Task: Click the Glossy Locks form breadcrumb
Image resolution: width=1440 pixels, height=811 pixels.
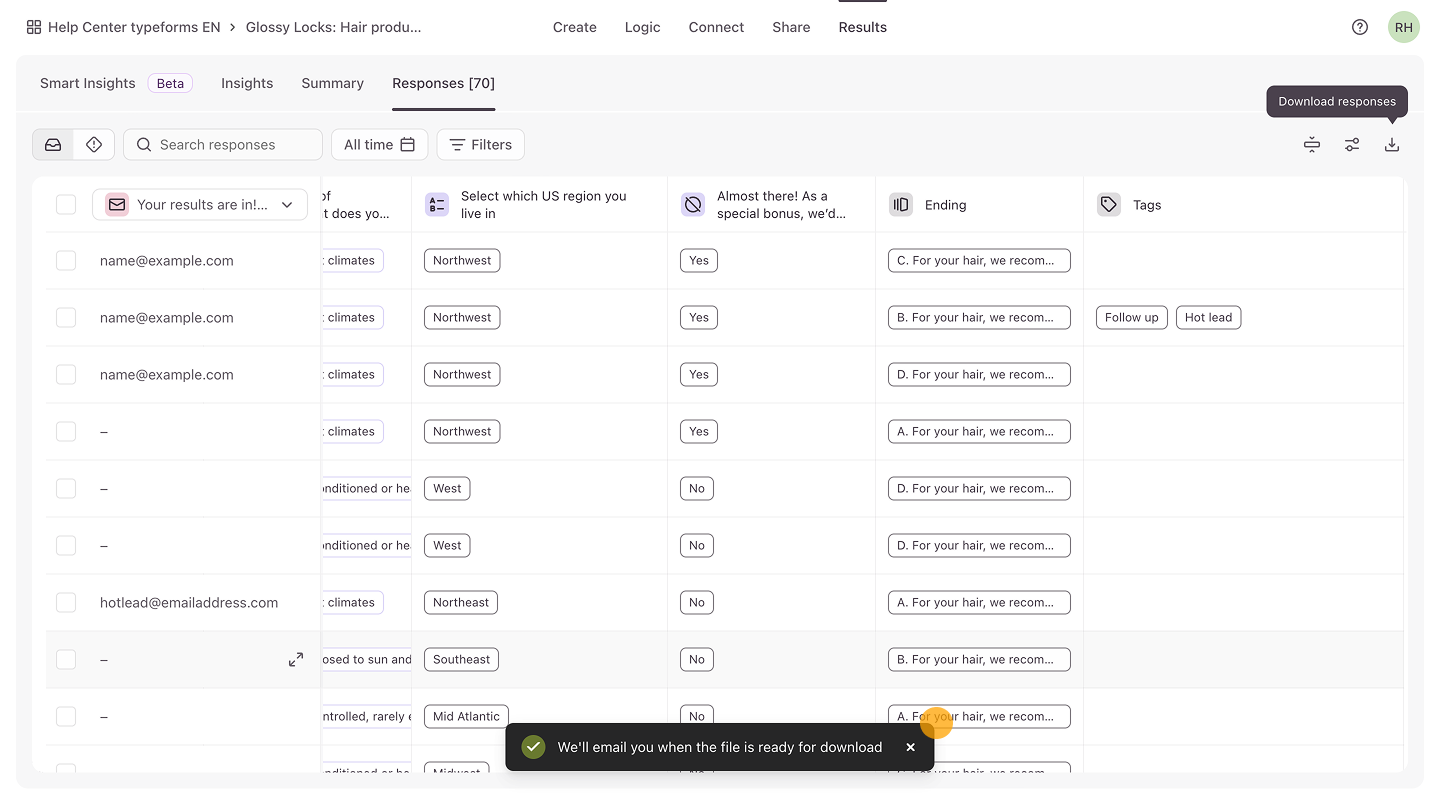Action: [x=334, y=27]
